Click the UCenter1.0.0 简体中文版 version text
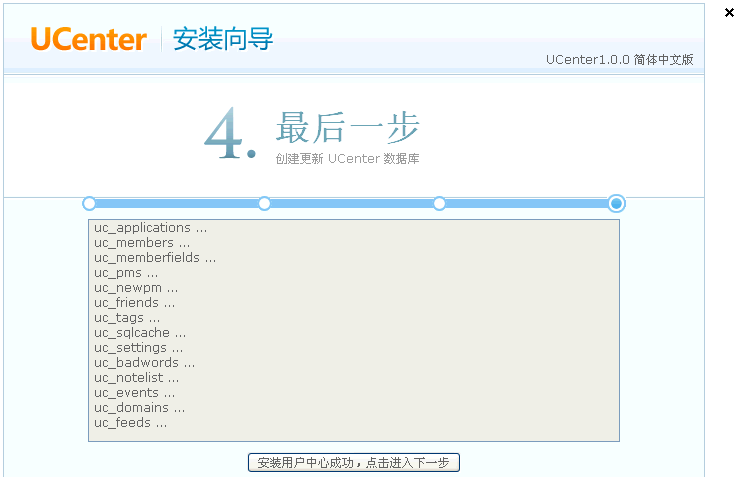Image resolution: width=738 pixels, height=477 pixels. click(619, 60)
